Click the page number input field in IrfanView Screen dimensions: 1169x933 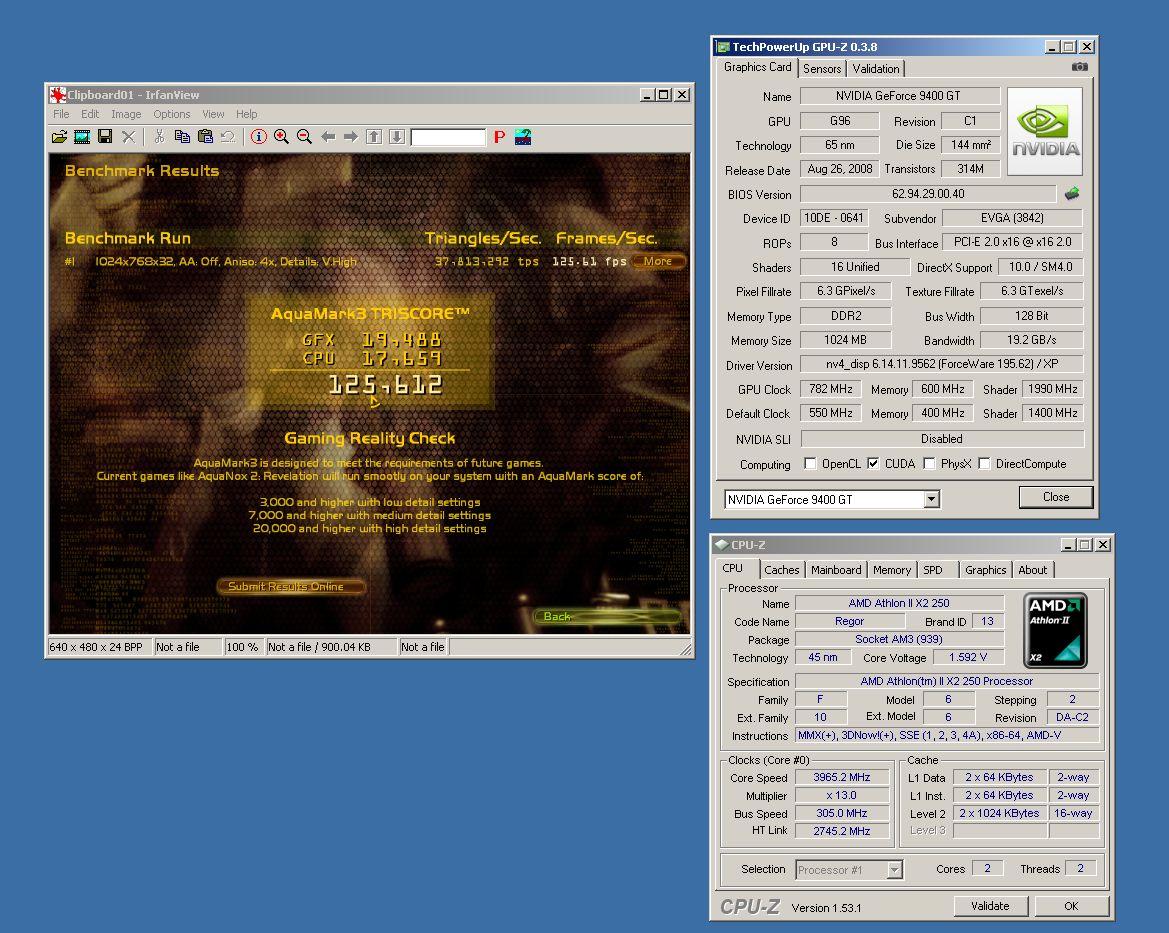(x=448, y=137)
